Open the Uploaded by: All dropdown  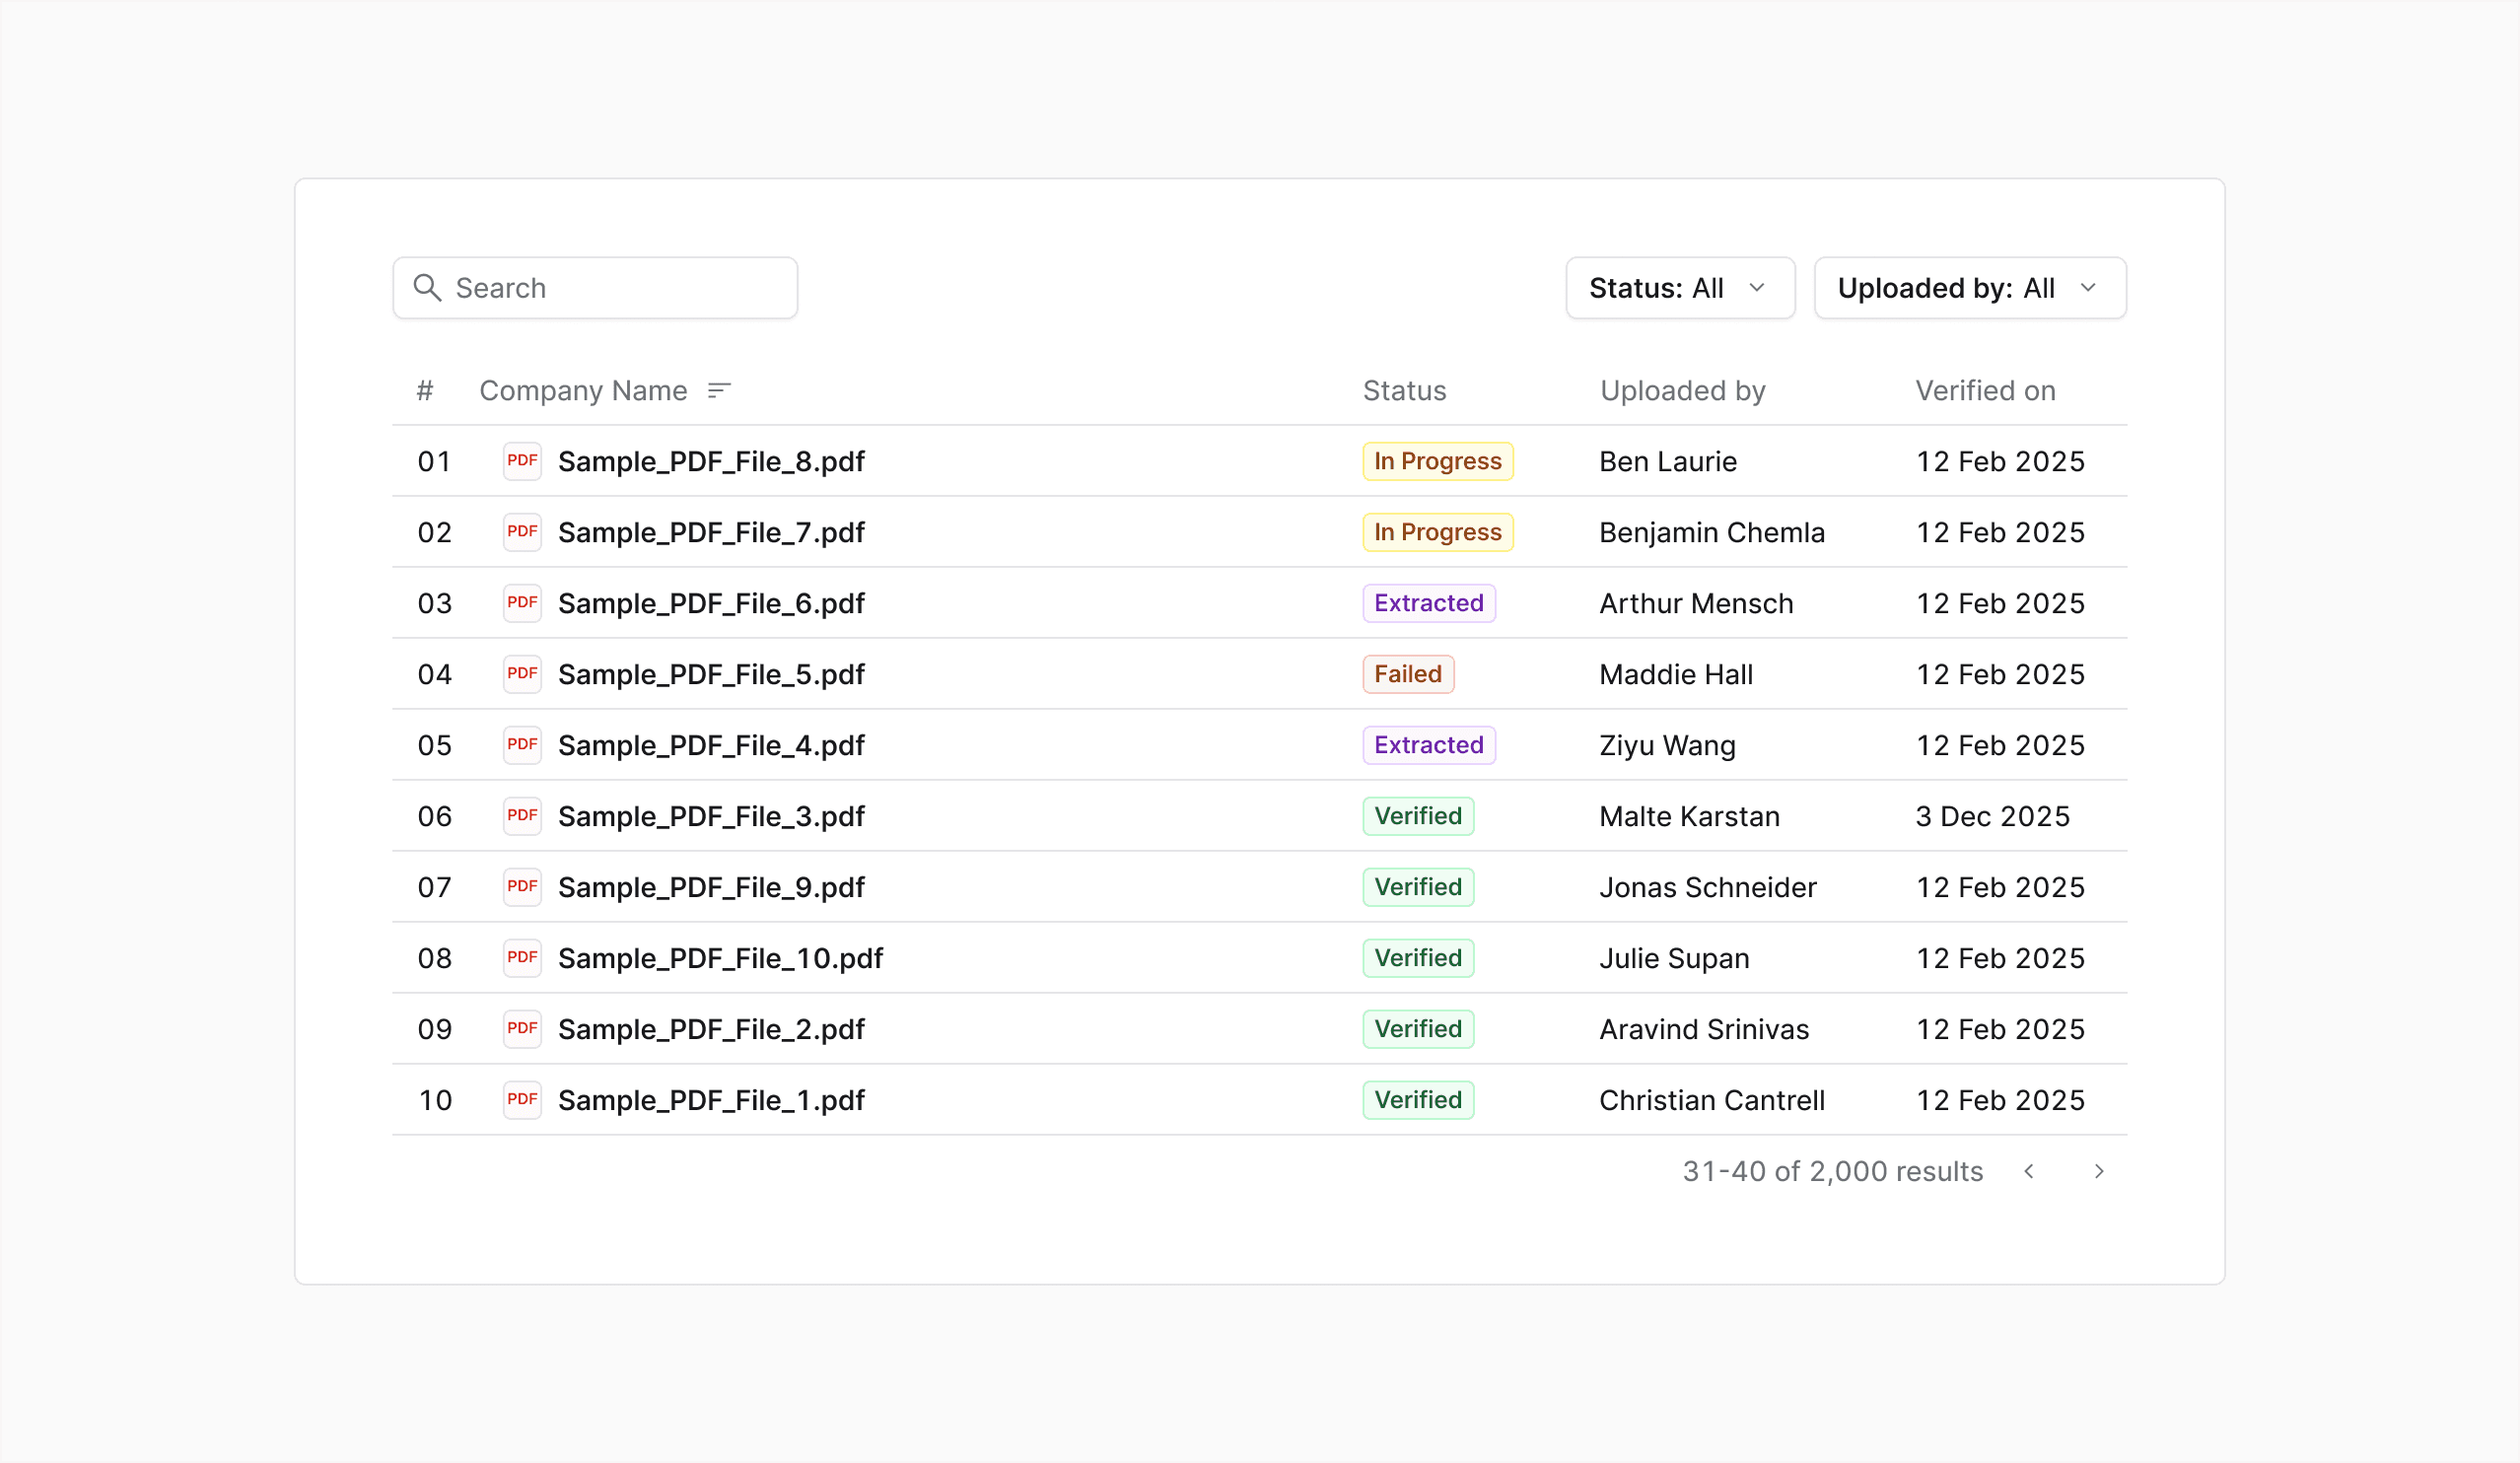1970,288
